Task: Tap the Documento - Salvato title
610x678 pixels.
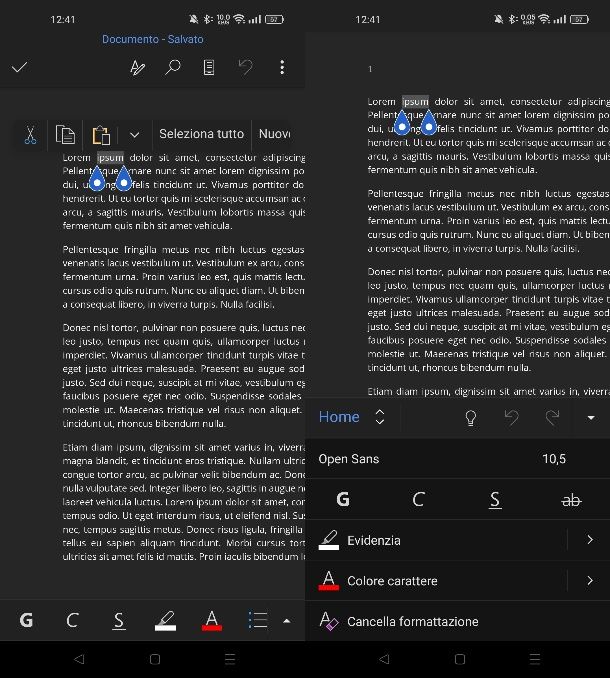Action: coord(153,39)
